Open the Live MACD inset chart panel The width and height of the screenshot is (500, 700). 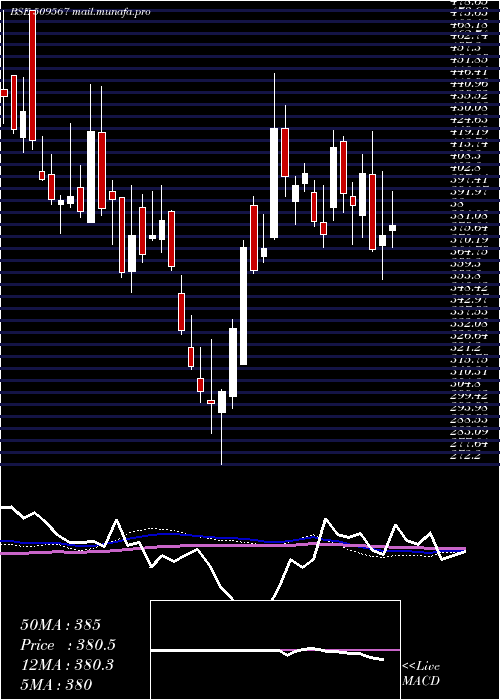pyautogui.click(x=275, y=650)
